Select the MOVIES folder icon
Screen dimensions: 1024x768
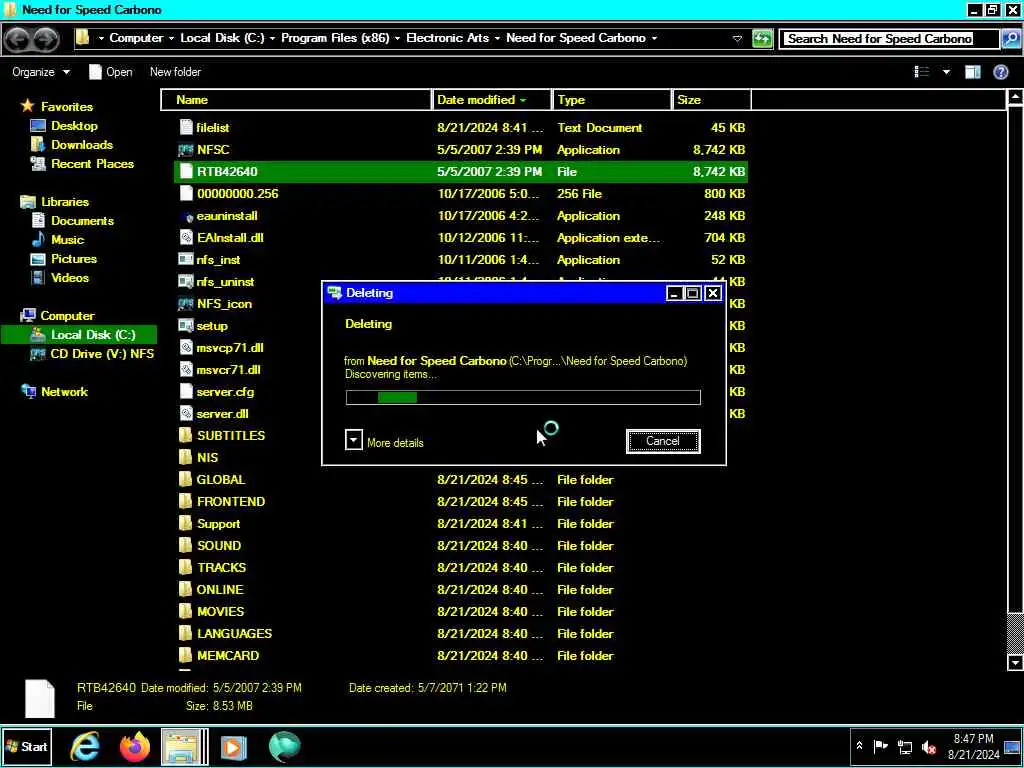click(186, 612)
